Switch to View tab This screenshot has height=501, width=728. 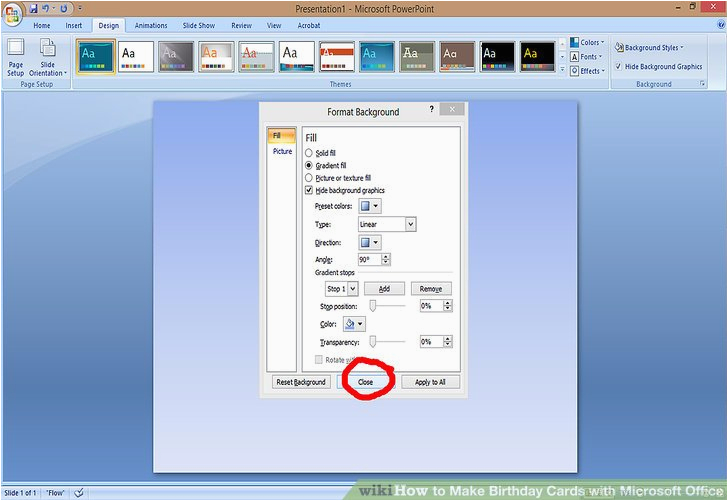[x=274, y=26]
